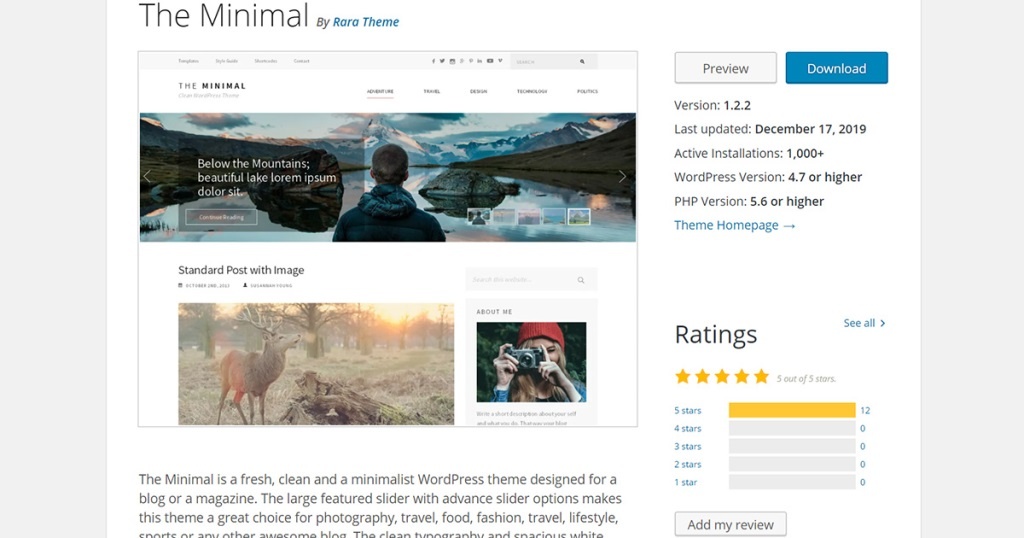
Task: Select the Adventure menu item in preview
Action: (x=380, y=91)
